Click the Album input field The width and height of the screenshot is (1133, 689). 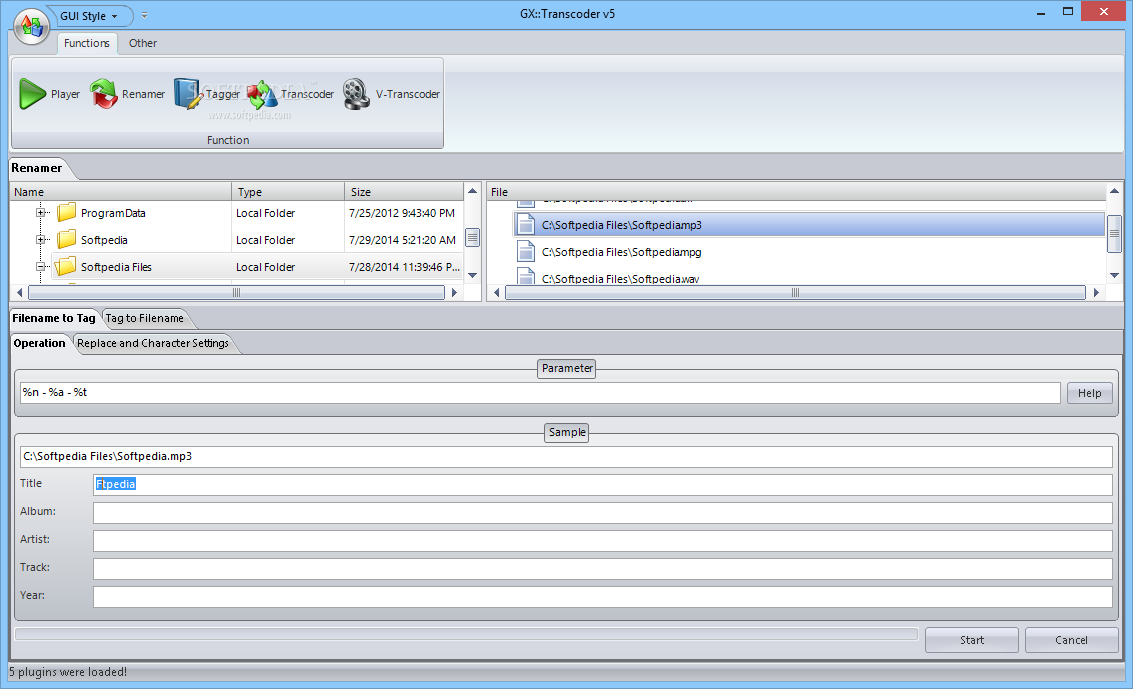(603, 513)
